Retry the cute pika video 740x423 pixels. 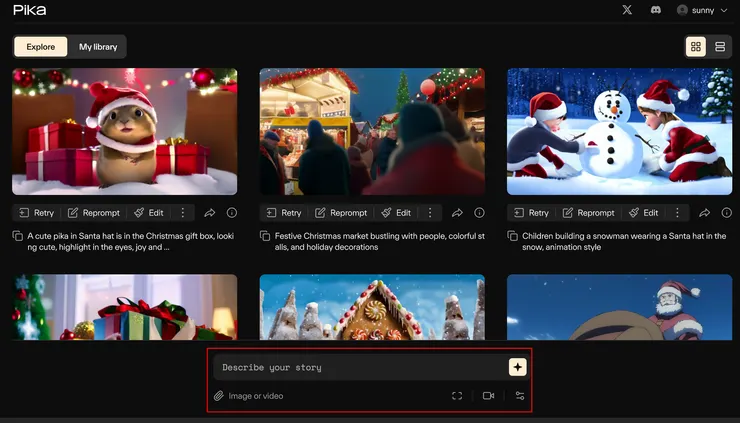(36, 213)
